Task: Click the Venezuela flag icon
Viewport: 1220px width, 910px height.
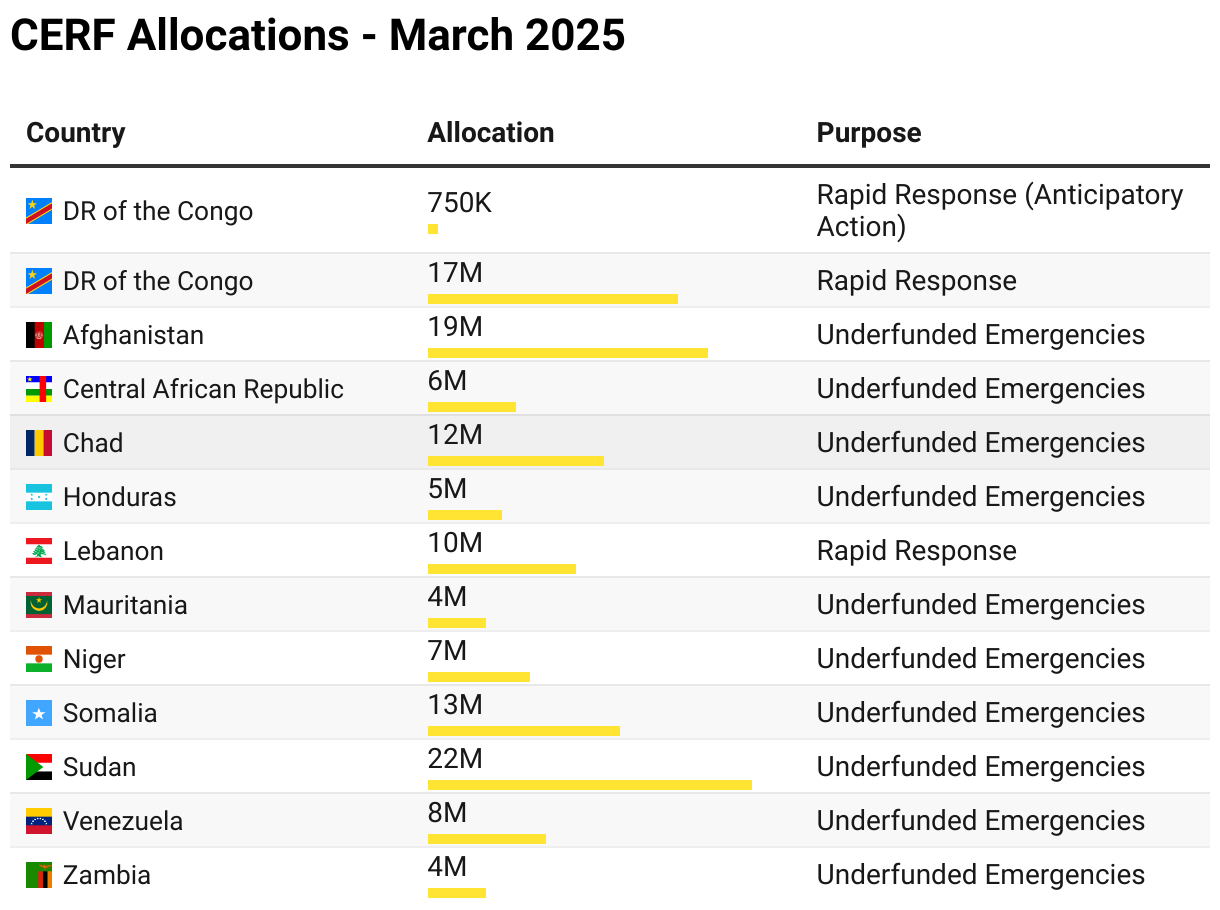Action: (x=39, y=821)
